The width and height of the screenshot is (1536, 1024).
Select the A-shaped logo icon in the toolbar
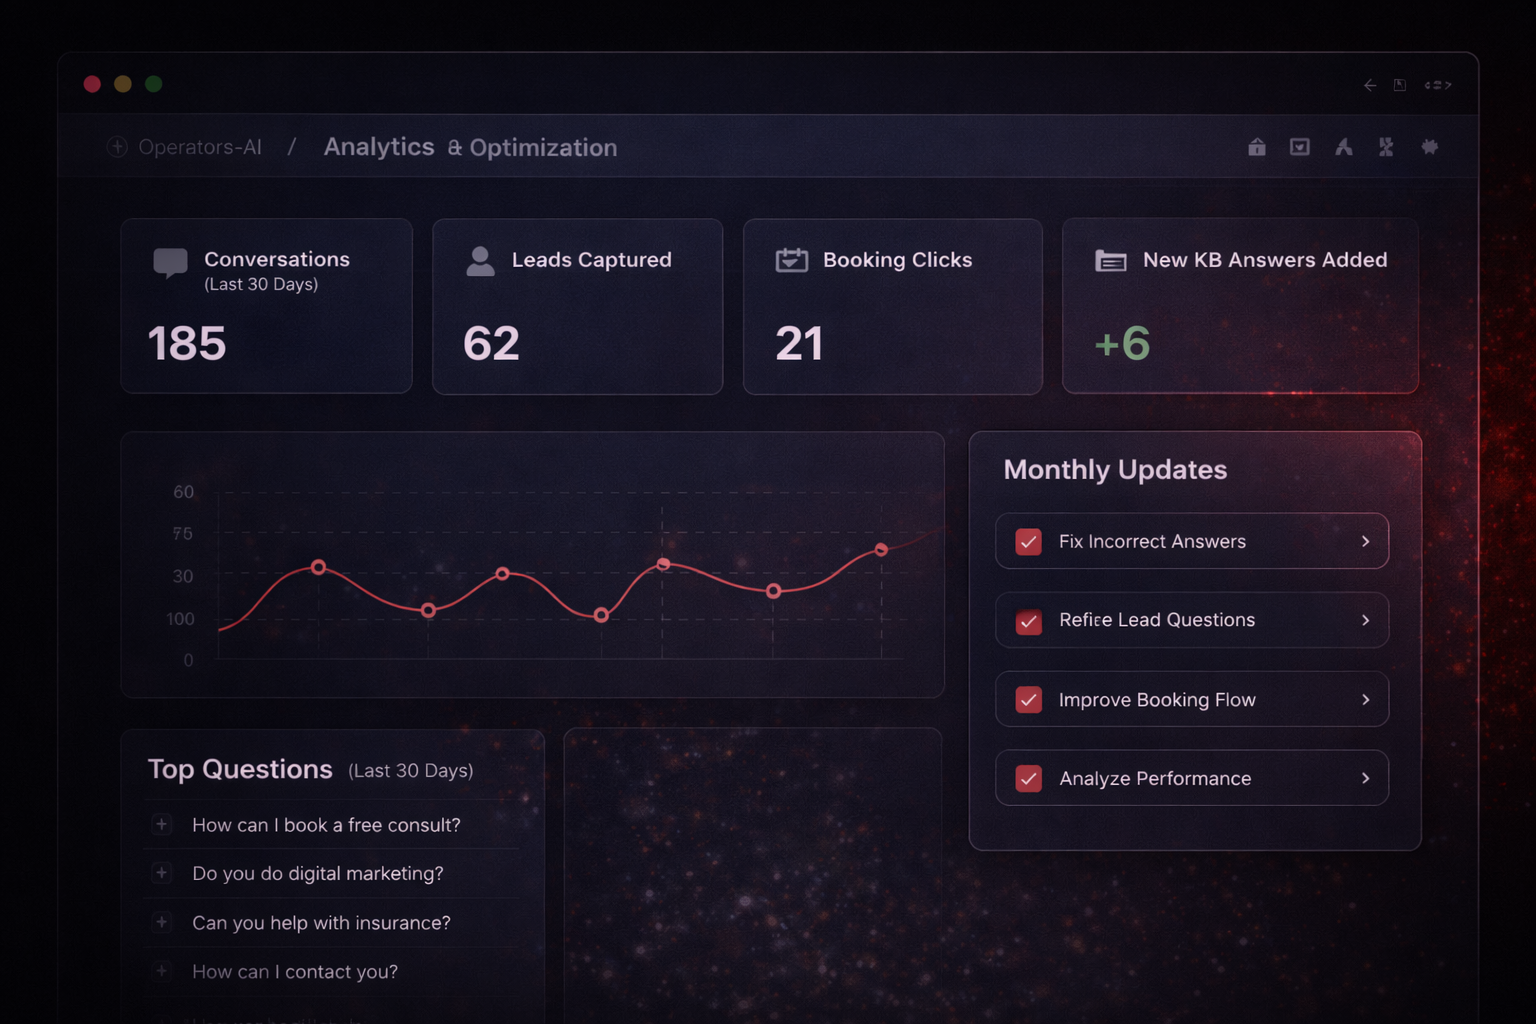1343,146
